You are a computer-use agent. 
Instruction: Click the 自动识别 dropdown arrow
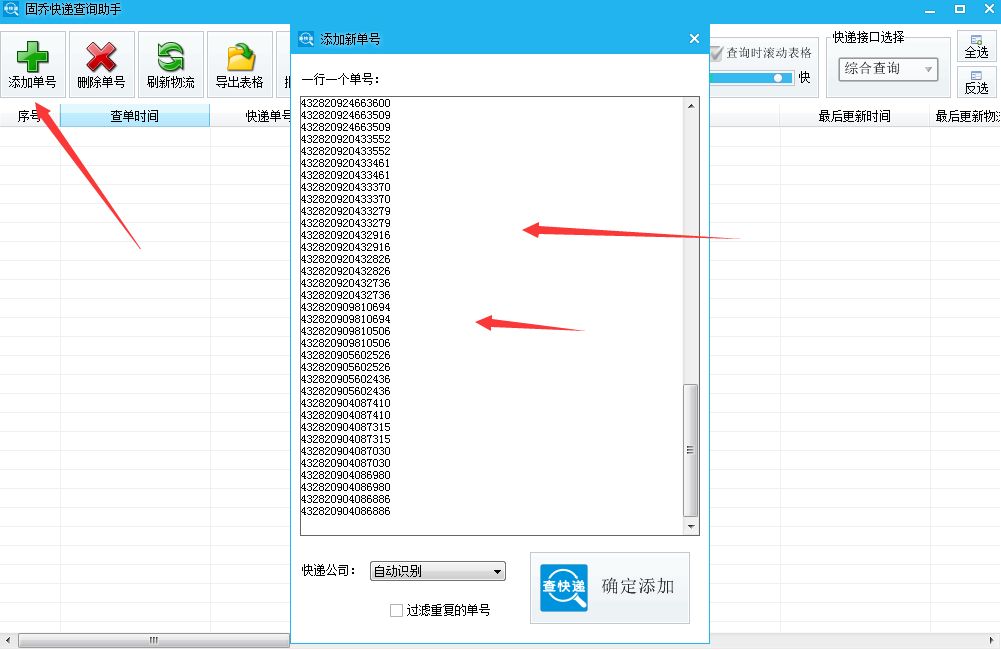pos(497,571)
